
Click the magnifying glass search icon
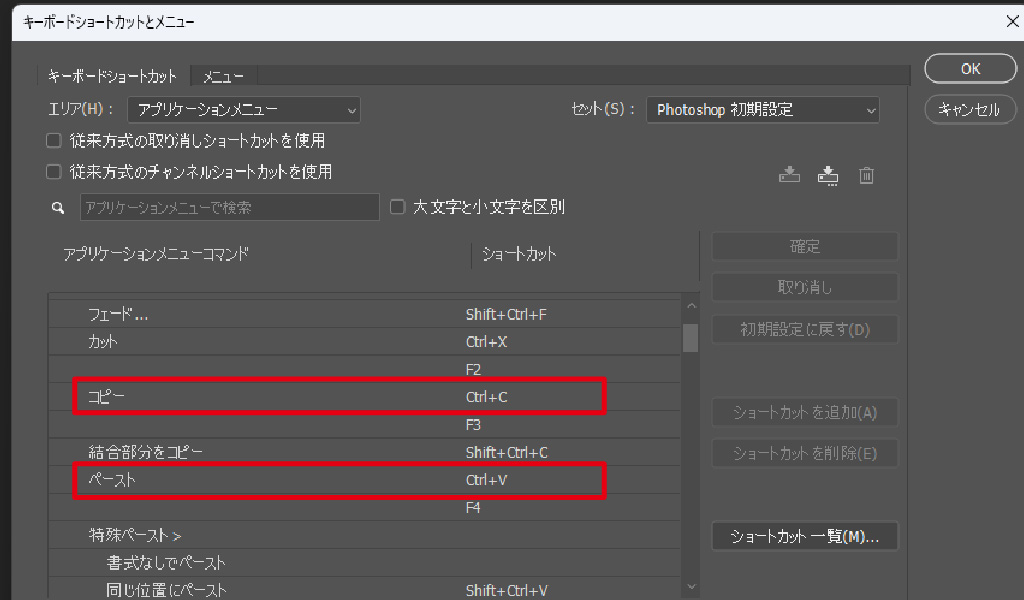(58, 208)
